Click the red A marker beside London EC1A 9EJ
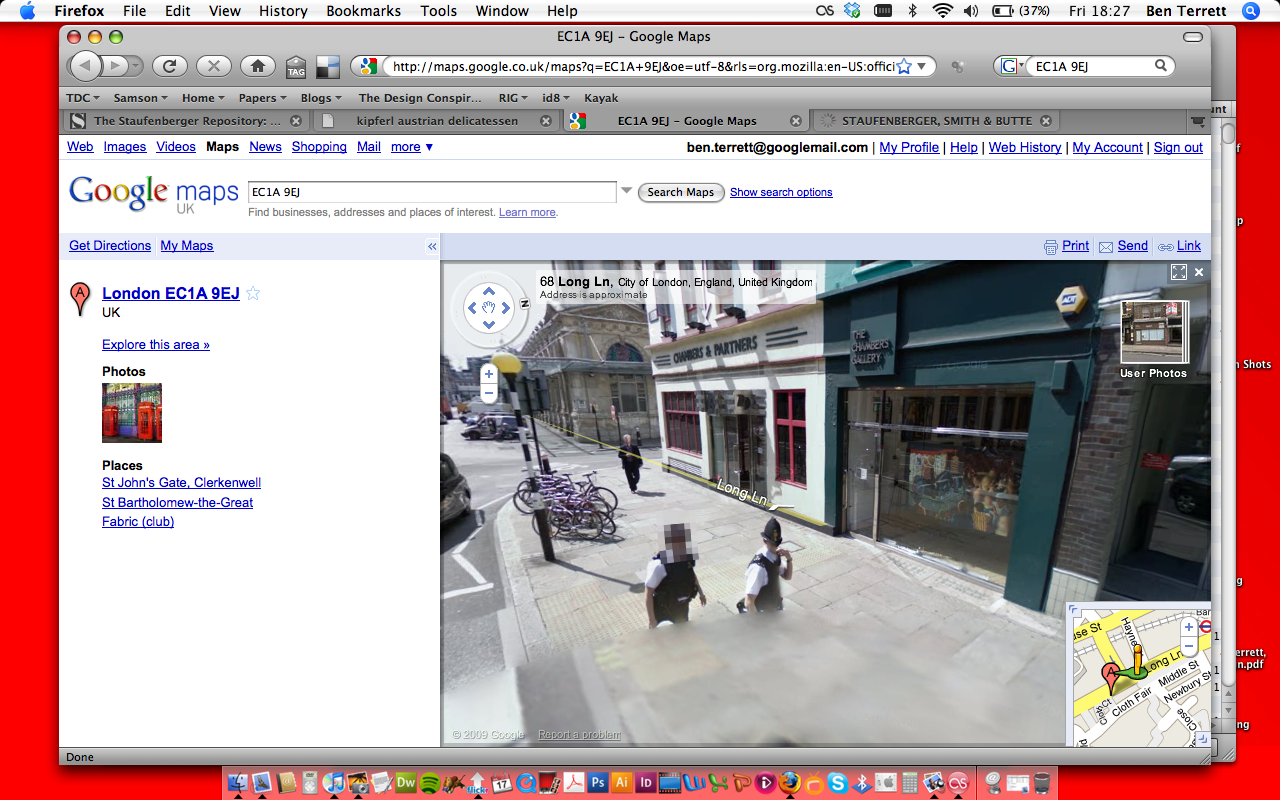The height and width of the screenshot is (800, 1280). coord(80,299)
